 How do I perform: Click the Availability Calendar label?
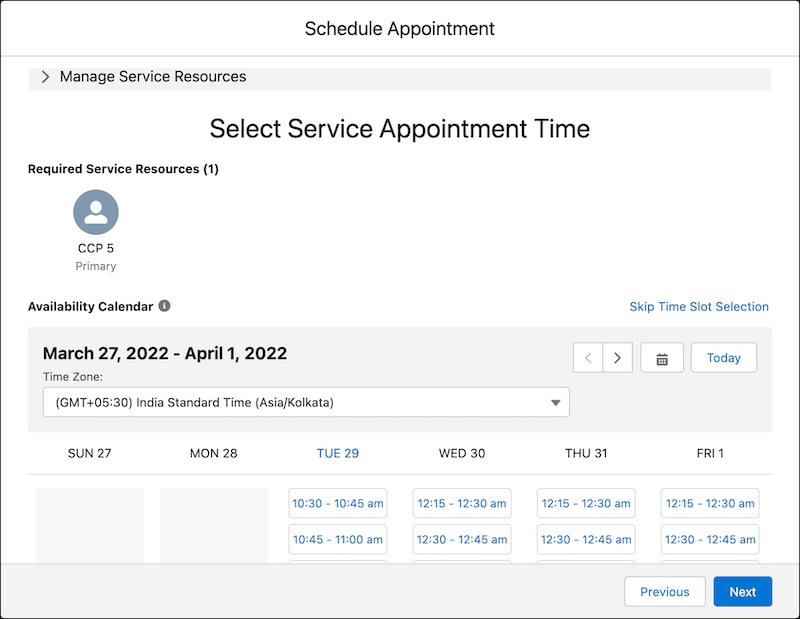[90, 306]
